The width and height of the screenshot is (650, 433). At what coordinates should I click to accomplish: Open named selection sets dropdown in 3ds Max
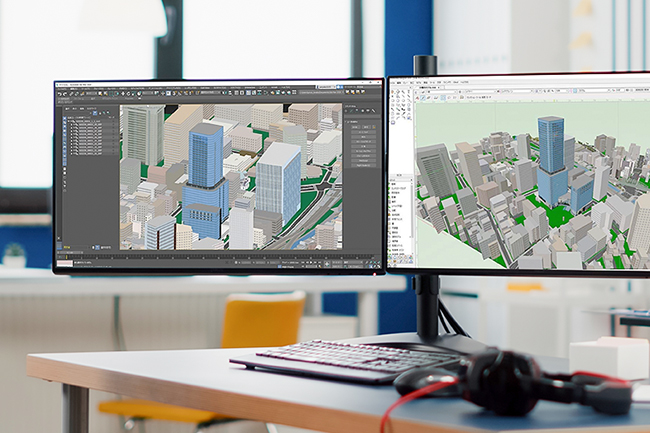tap(211, 93)
